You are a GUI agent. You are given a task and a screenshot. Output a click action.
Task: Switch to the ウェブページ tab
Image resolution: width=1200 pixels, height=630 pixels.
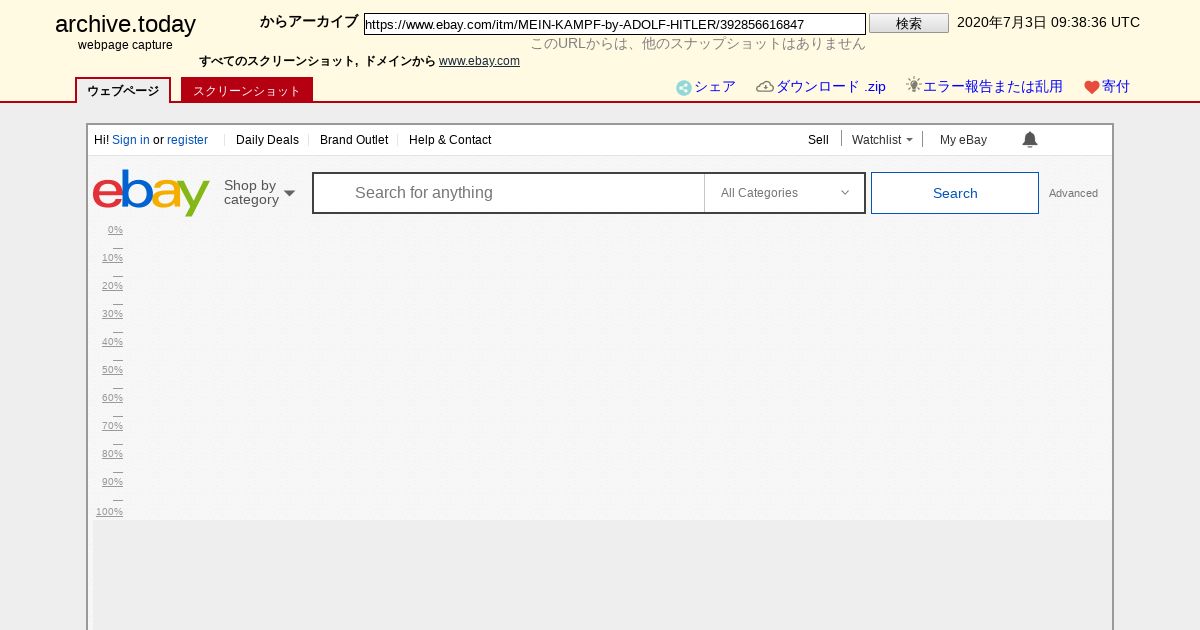click(123, 90)
